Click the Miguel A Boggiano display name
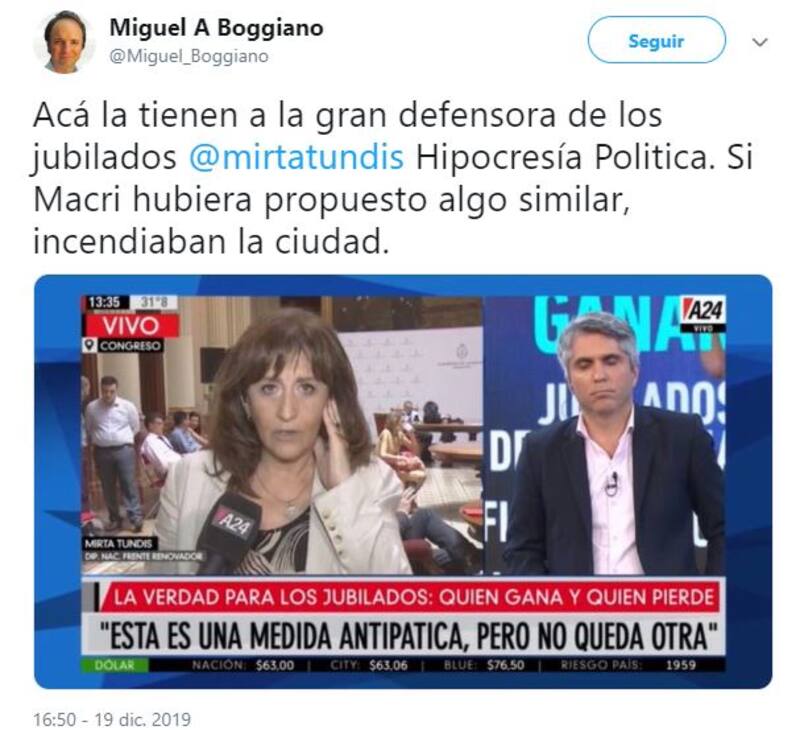The width and height of the screenshot is (800, 730). click(x=216, y=28)
